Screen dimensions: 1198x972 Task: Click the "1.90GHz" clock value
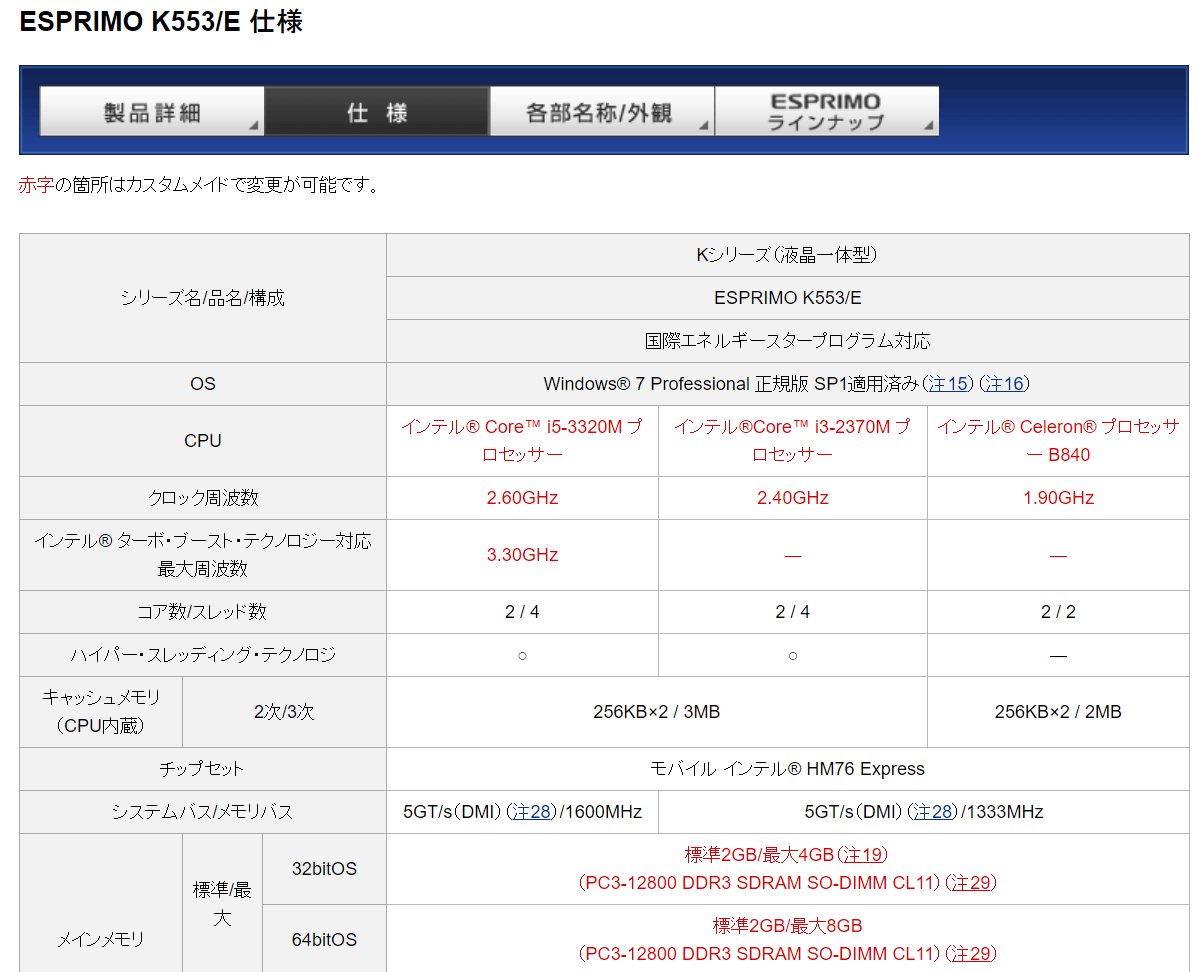click(1058, 498)
